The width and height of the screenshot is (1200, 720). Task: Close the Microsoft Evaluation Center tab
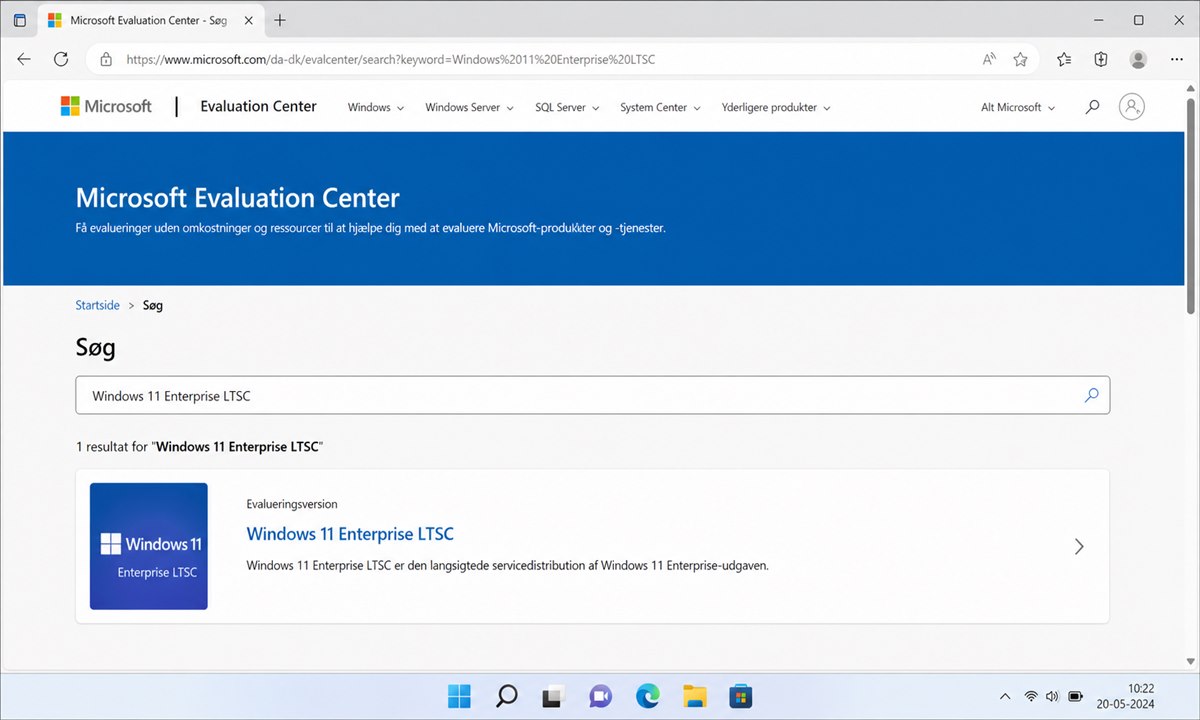tap(248, 20)
